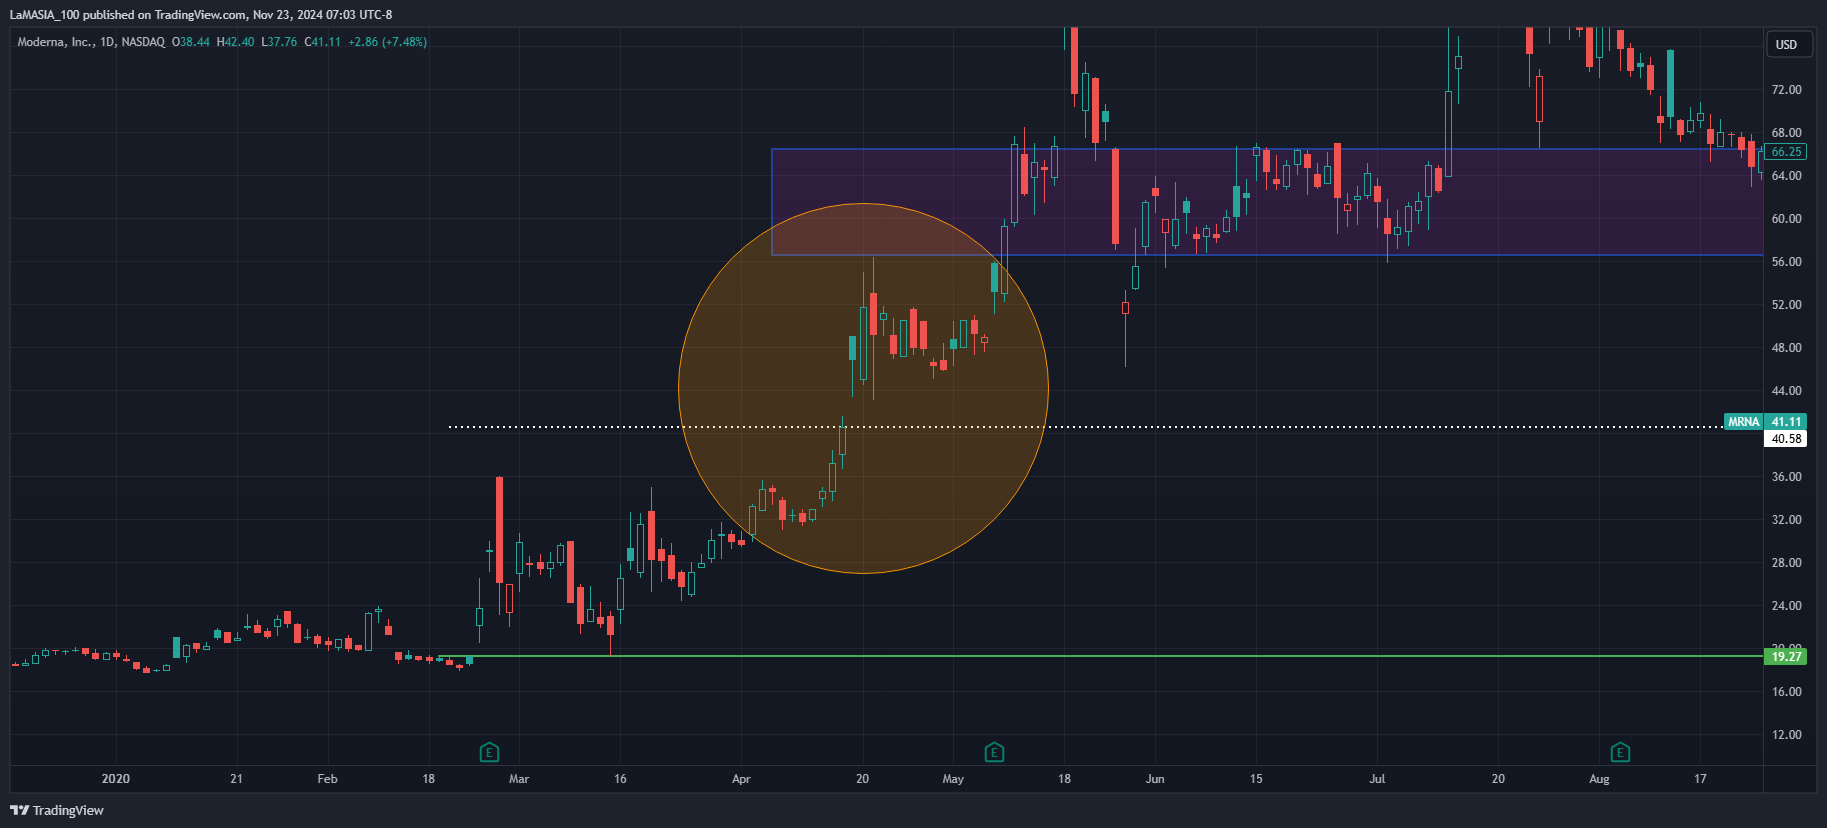1827x828 pixels.
Task: Click the 2020 time axis label
Action: coord(116,779)
